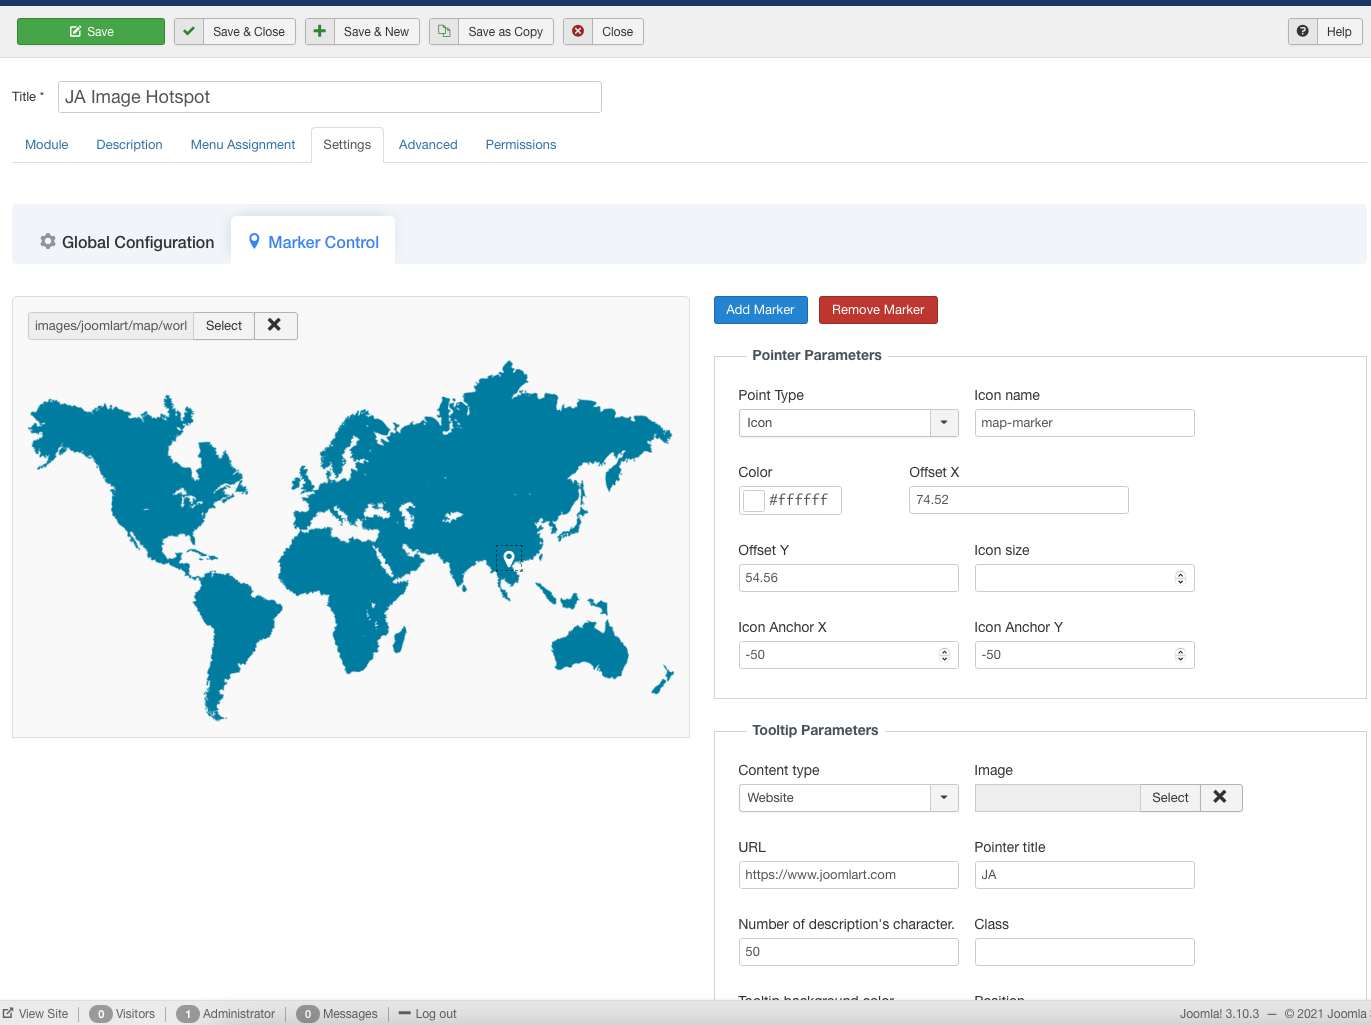
Task: Open the white Color swatch picker
Action: pos(754,500)
